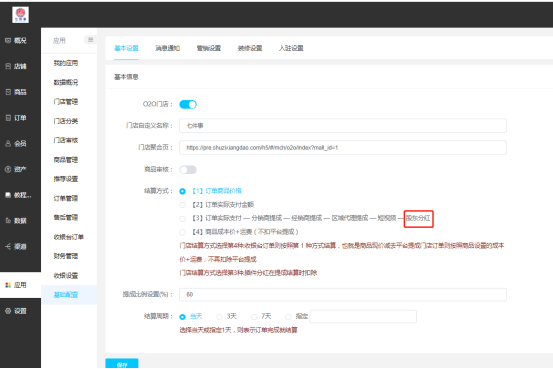Viewport: 553px width, 369px height.
Task: Open 售后管理 in the submenu
Action: click(66, 217)
